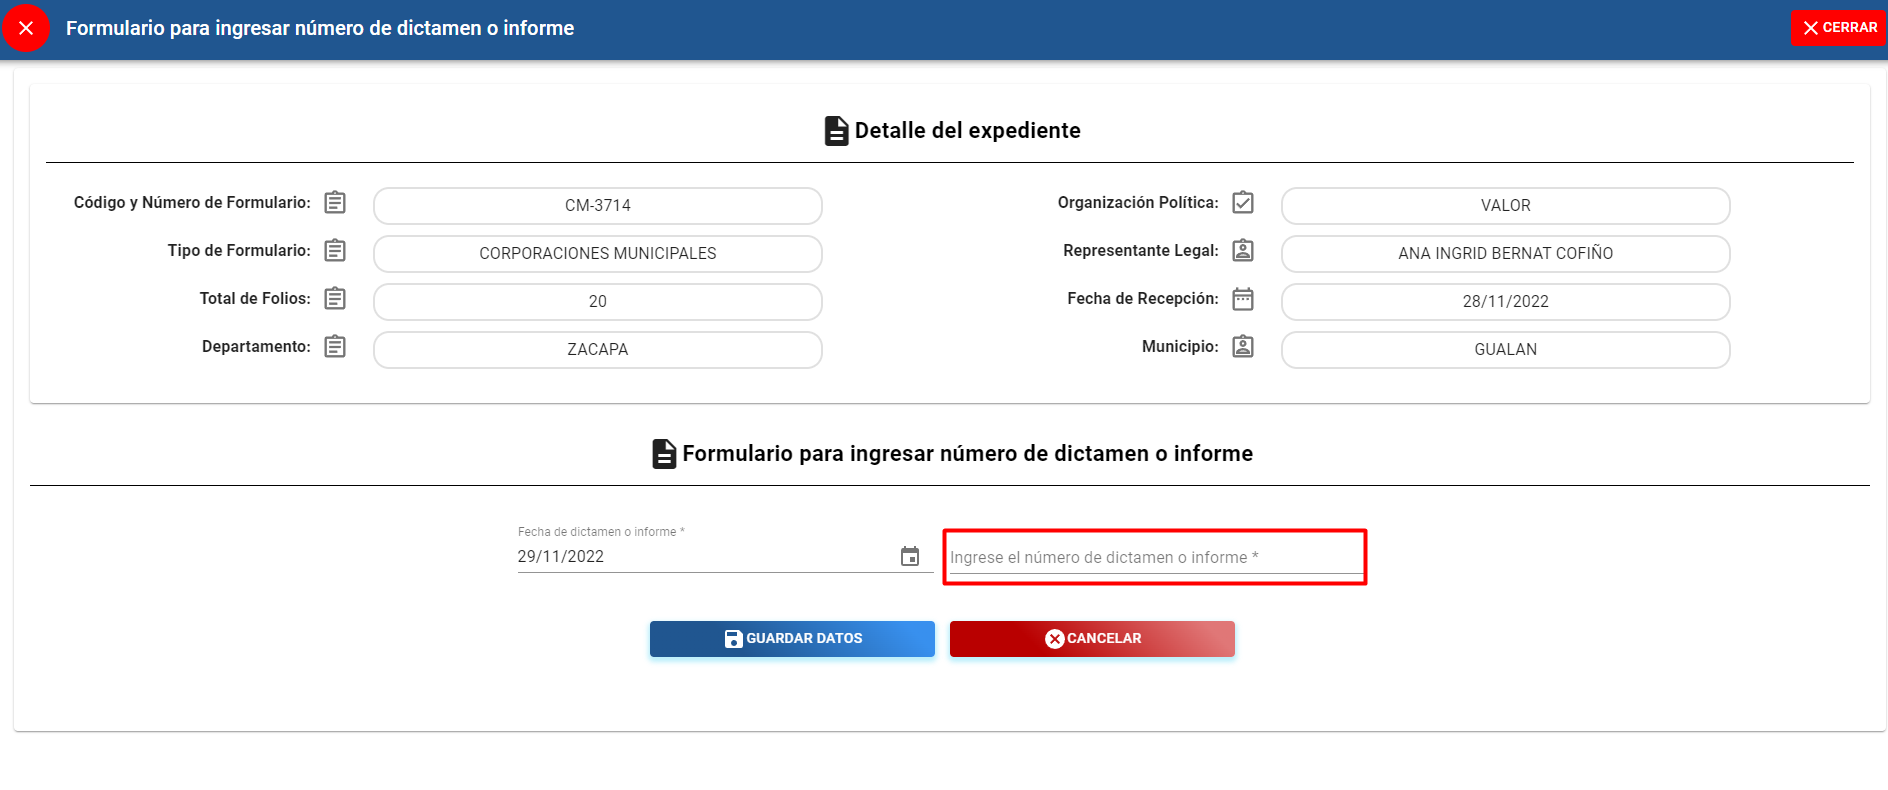Click the document icon beside Detalle del expediente

(x=836, y=131)
